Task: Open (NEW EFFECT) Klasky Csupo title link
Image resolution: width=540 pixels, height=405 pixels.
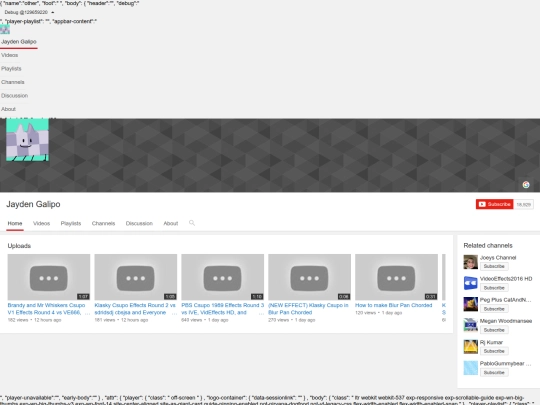Action: coord(308,309)
